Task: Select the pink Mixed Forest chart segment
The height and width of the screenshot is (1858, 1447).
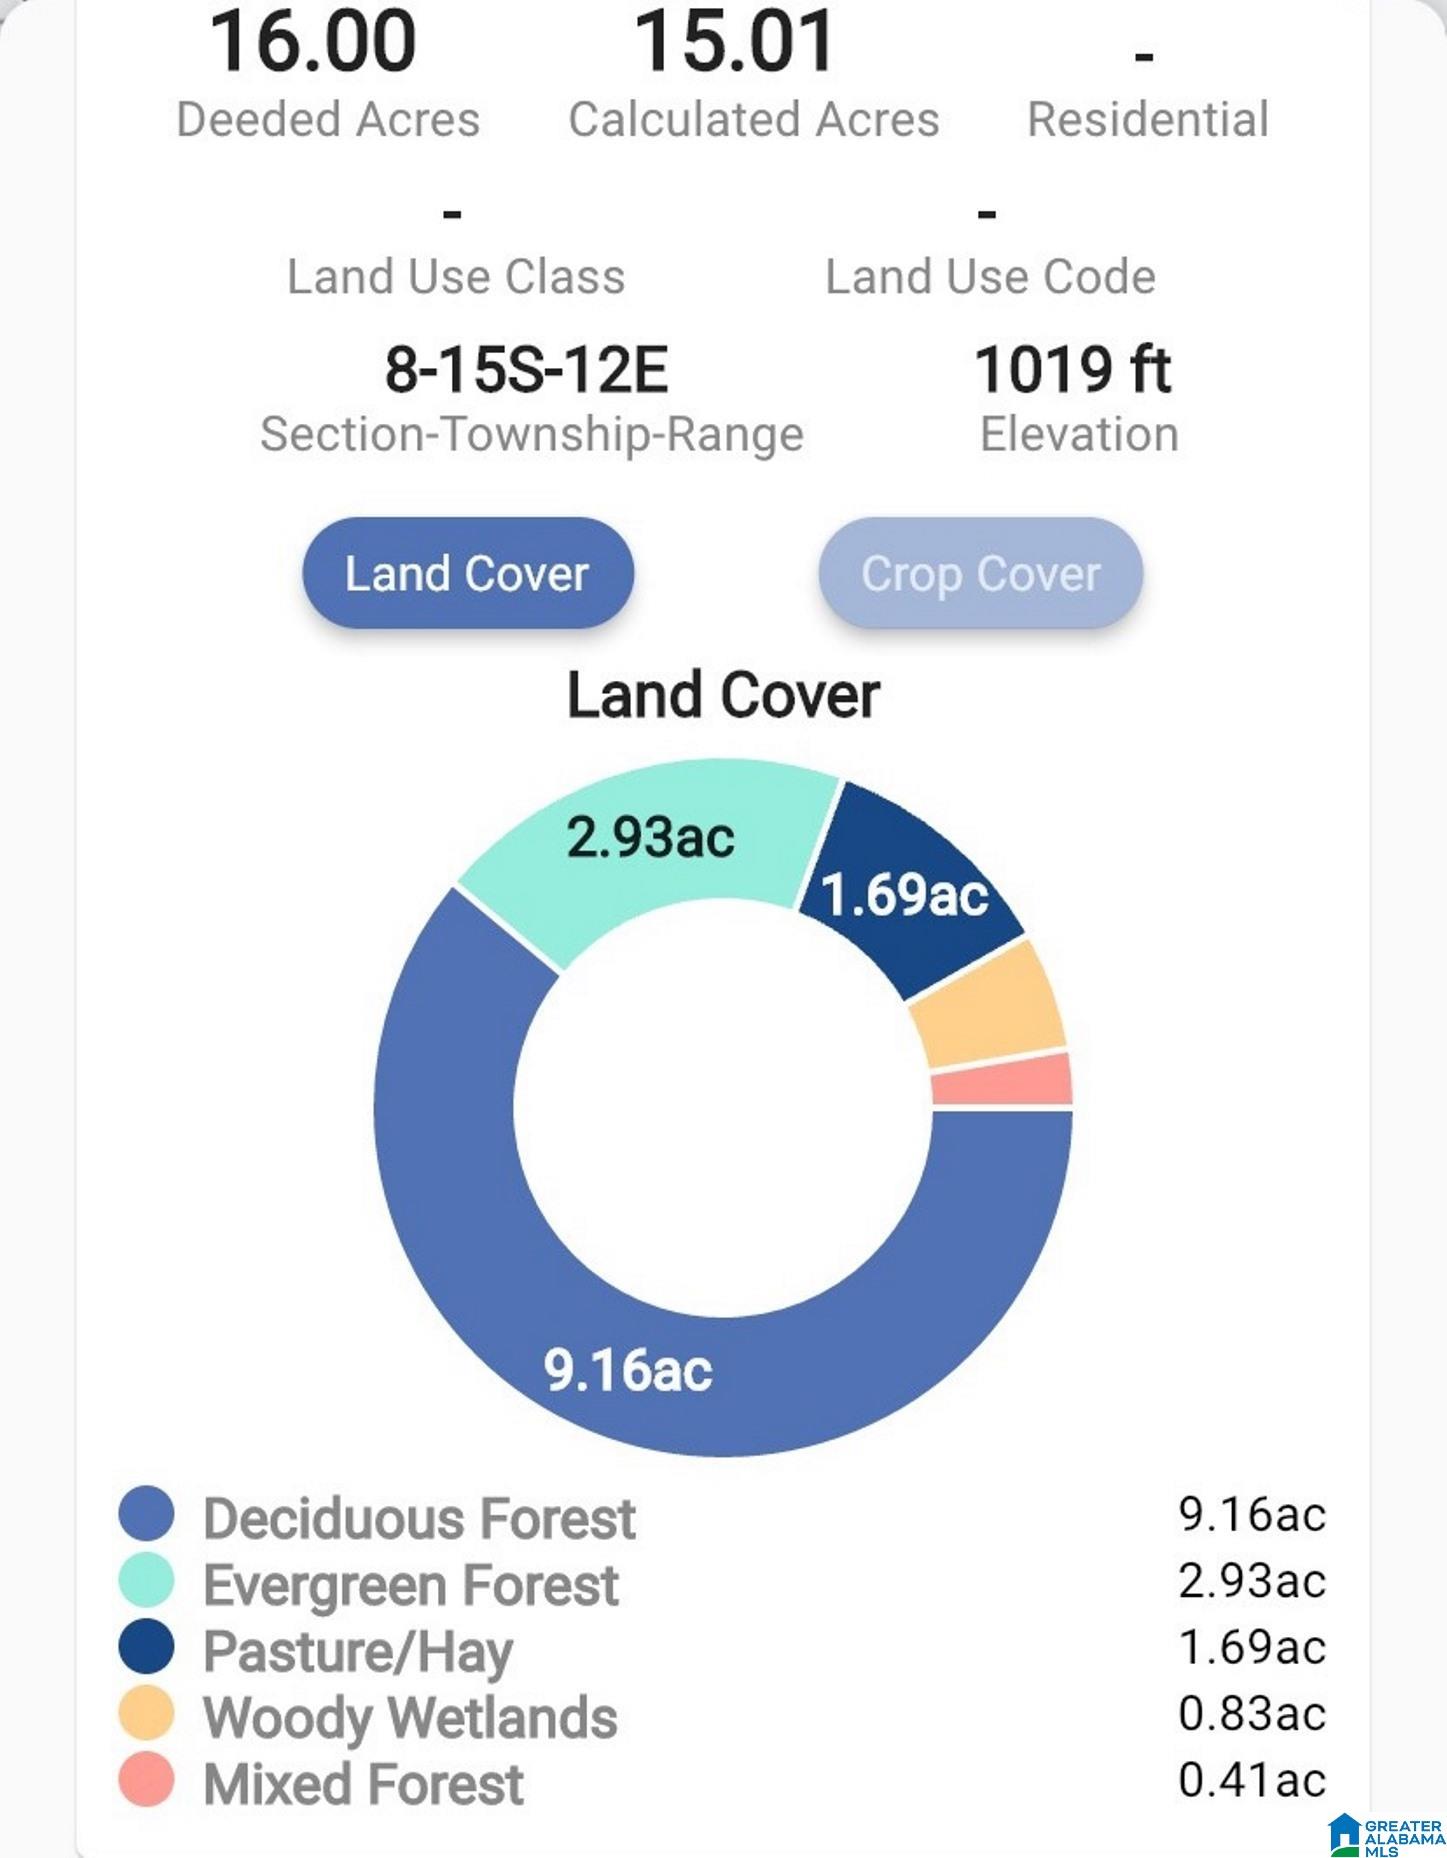Action: 1001,1079
